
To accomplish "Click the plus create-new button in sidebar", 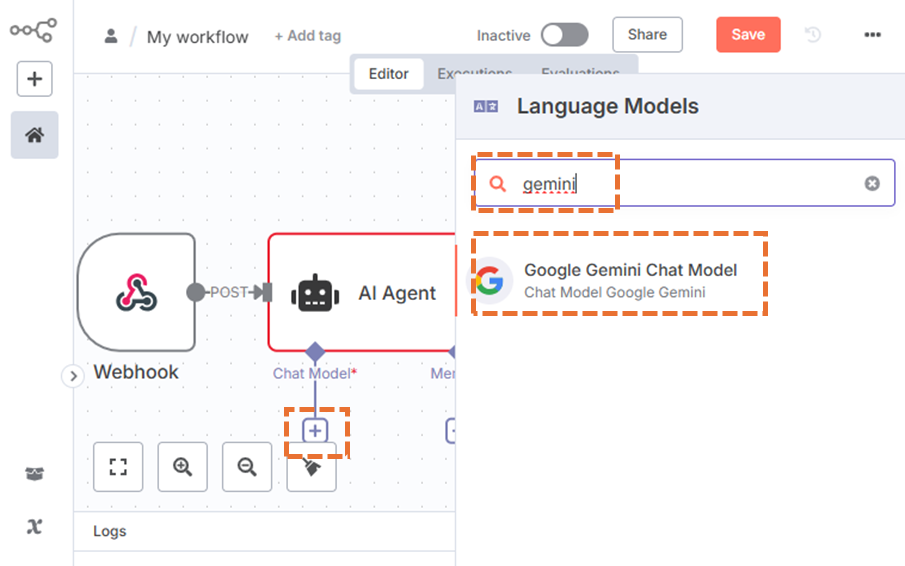I will pos(35,78).
